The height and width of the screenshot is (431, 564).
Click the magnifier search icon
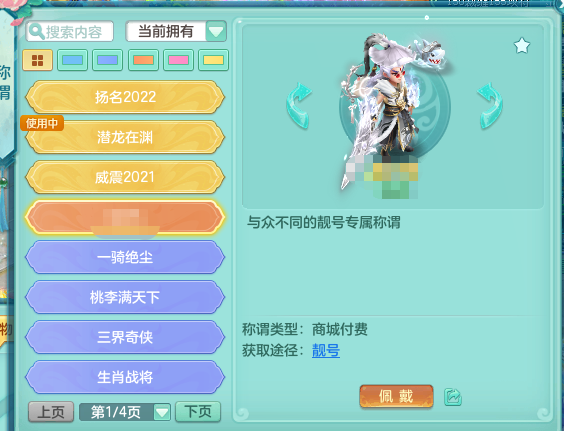point(36,32)
